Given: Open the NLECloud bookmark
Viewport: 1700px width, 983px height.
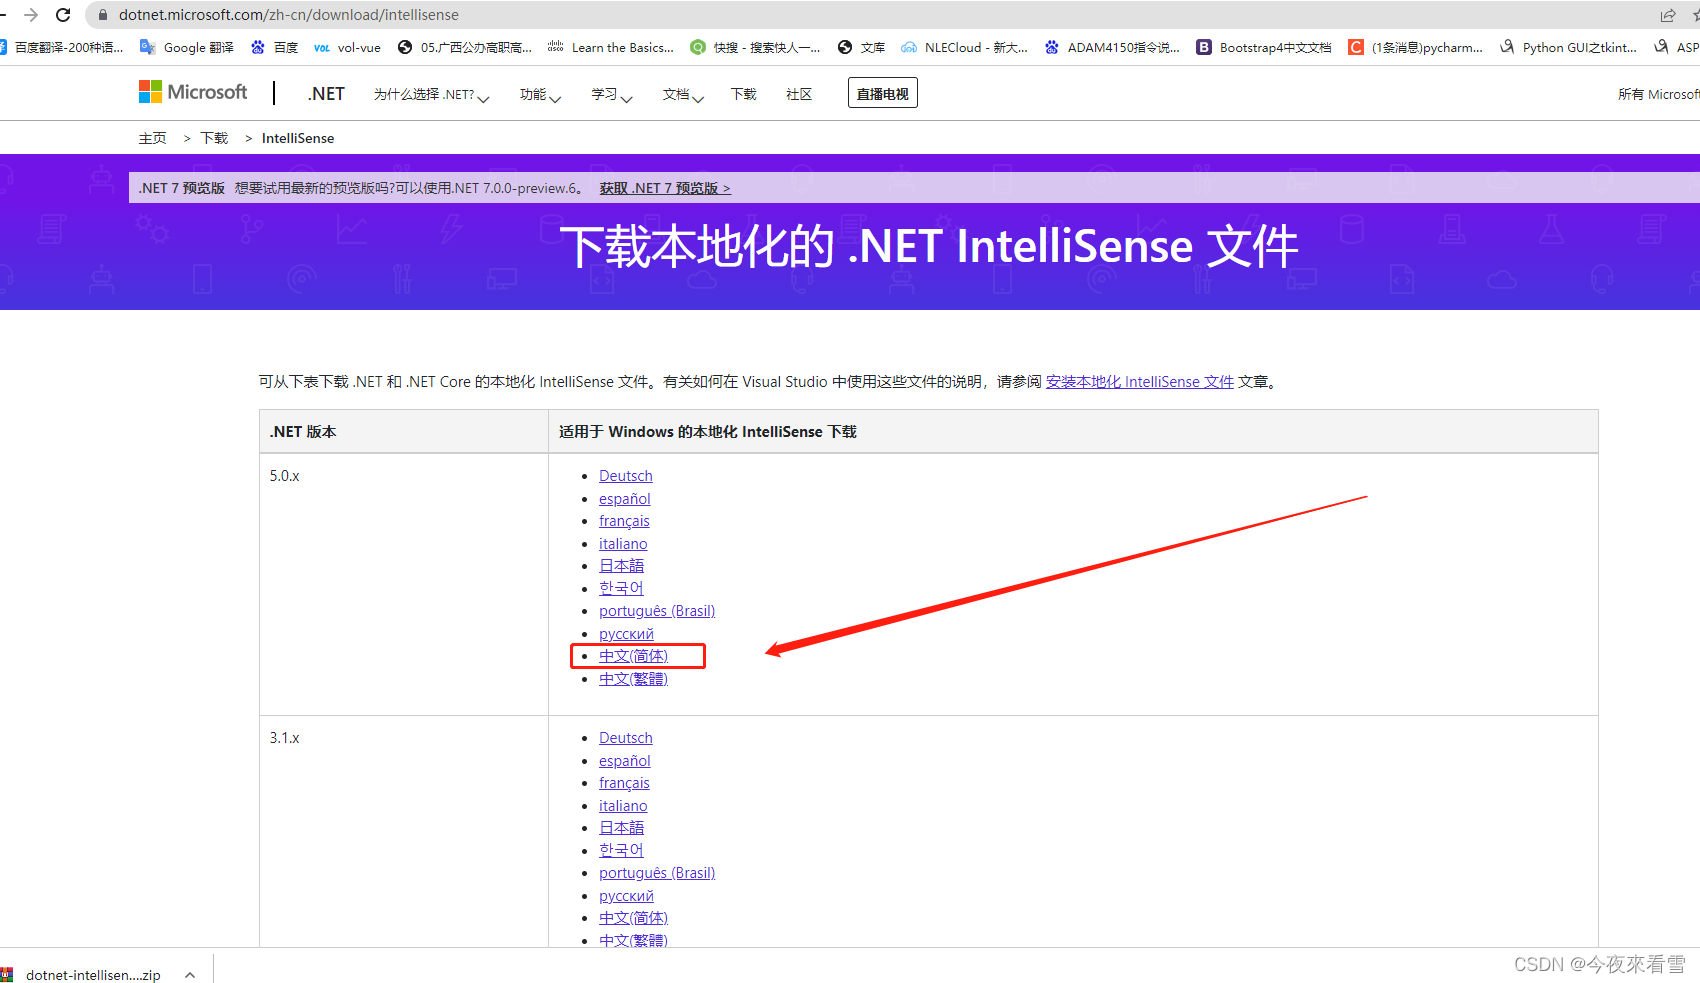Looking at the screenshot, I should [x=964, y=47].
